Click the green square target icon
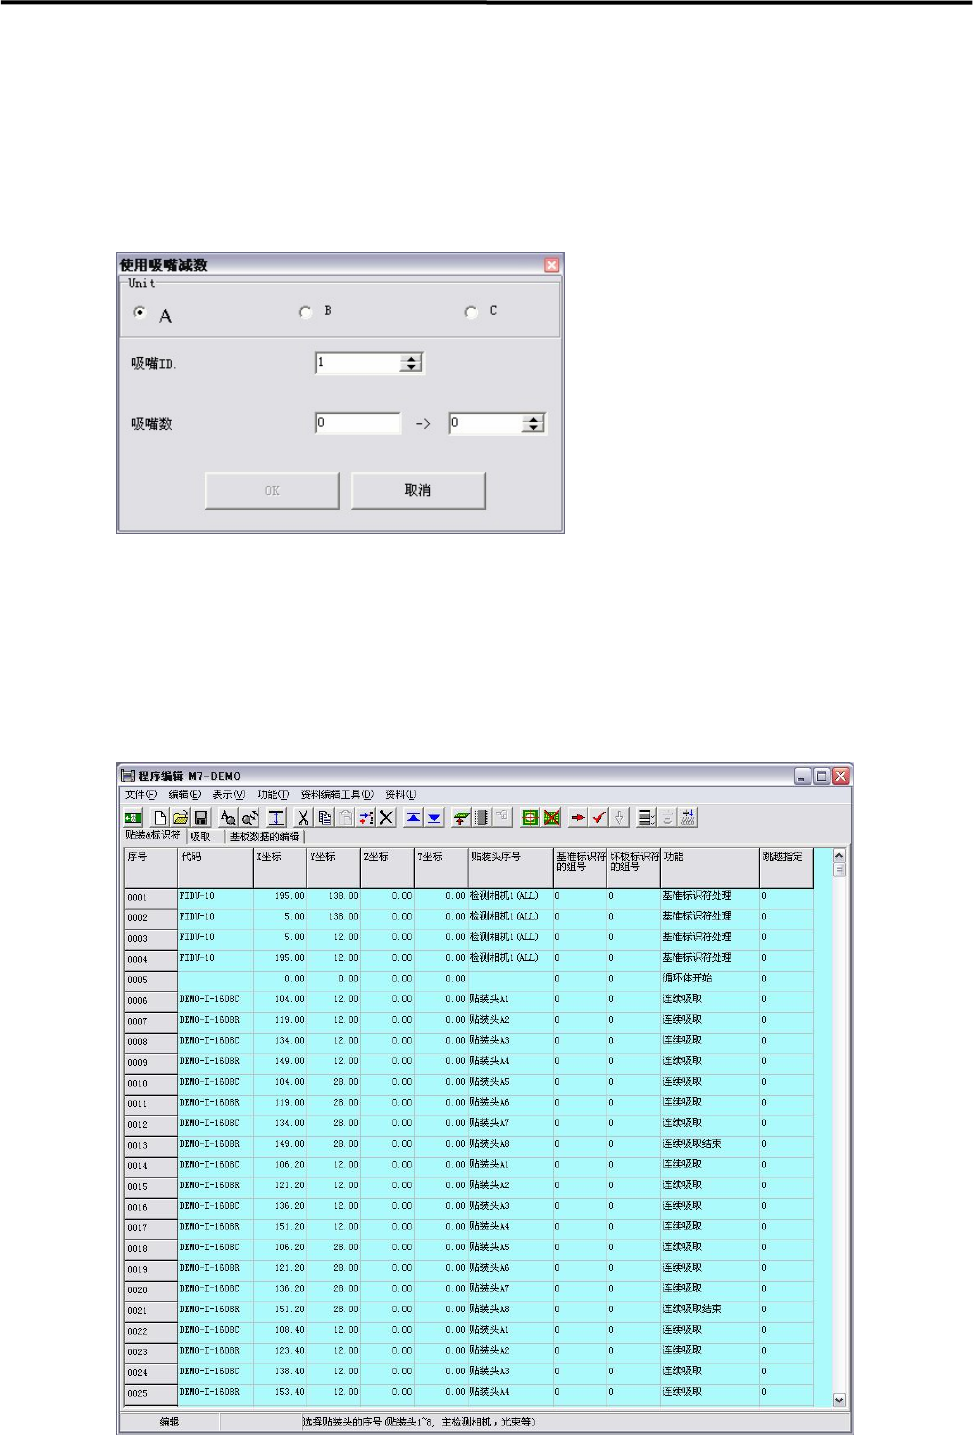This screenshot has height=1435, width=973. click(x=530, y=817)
